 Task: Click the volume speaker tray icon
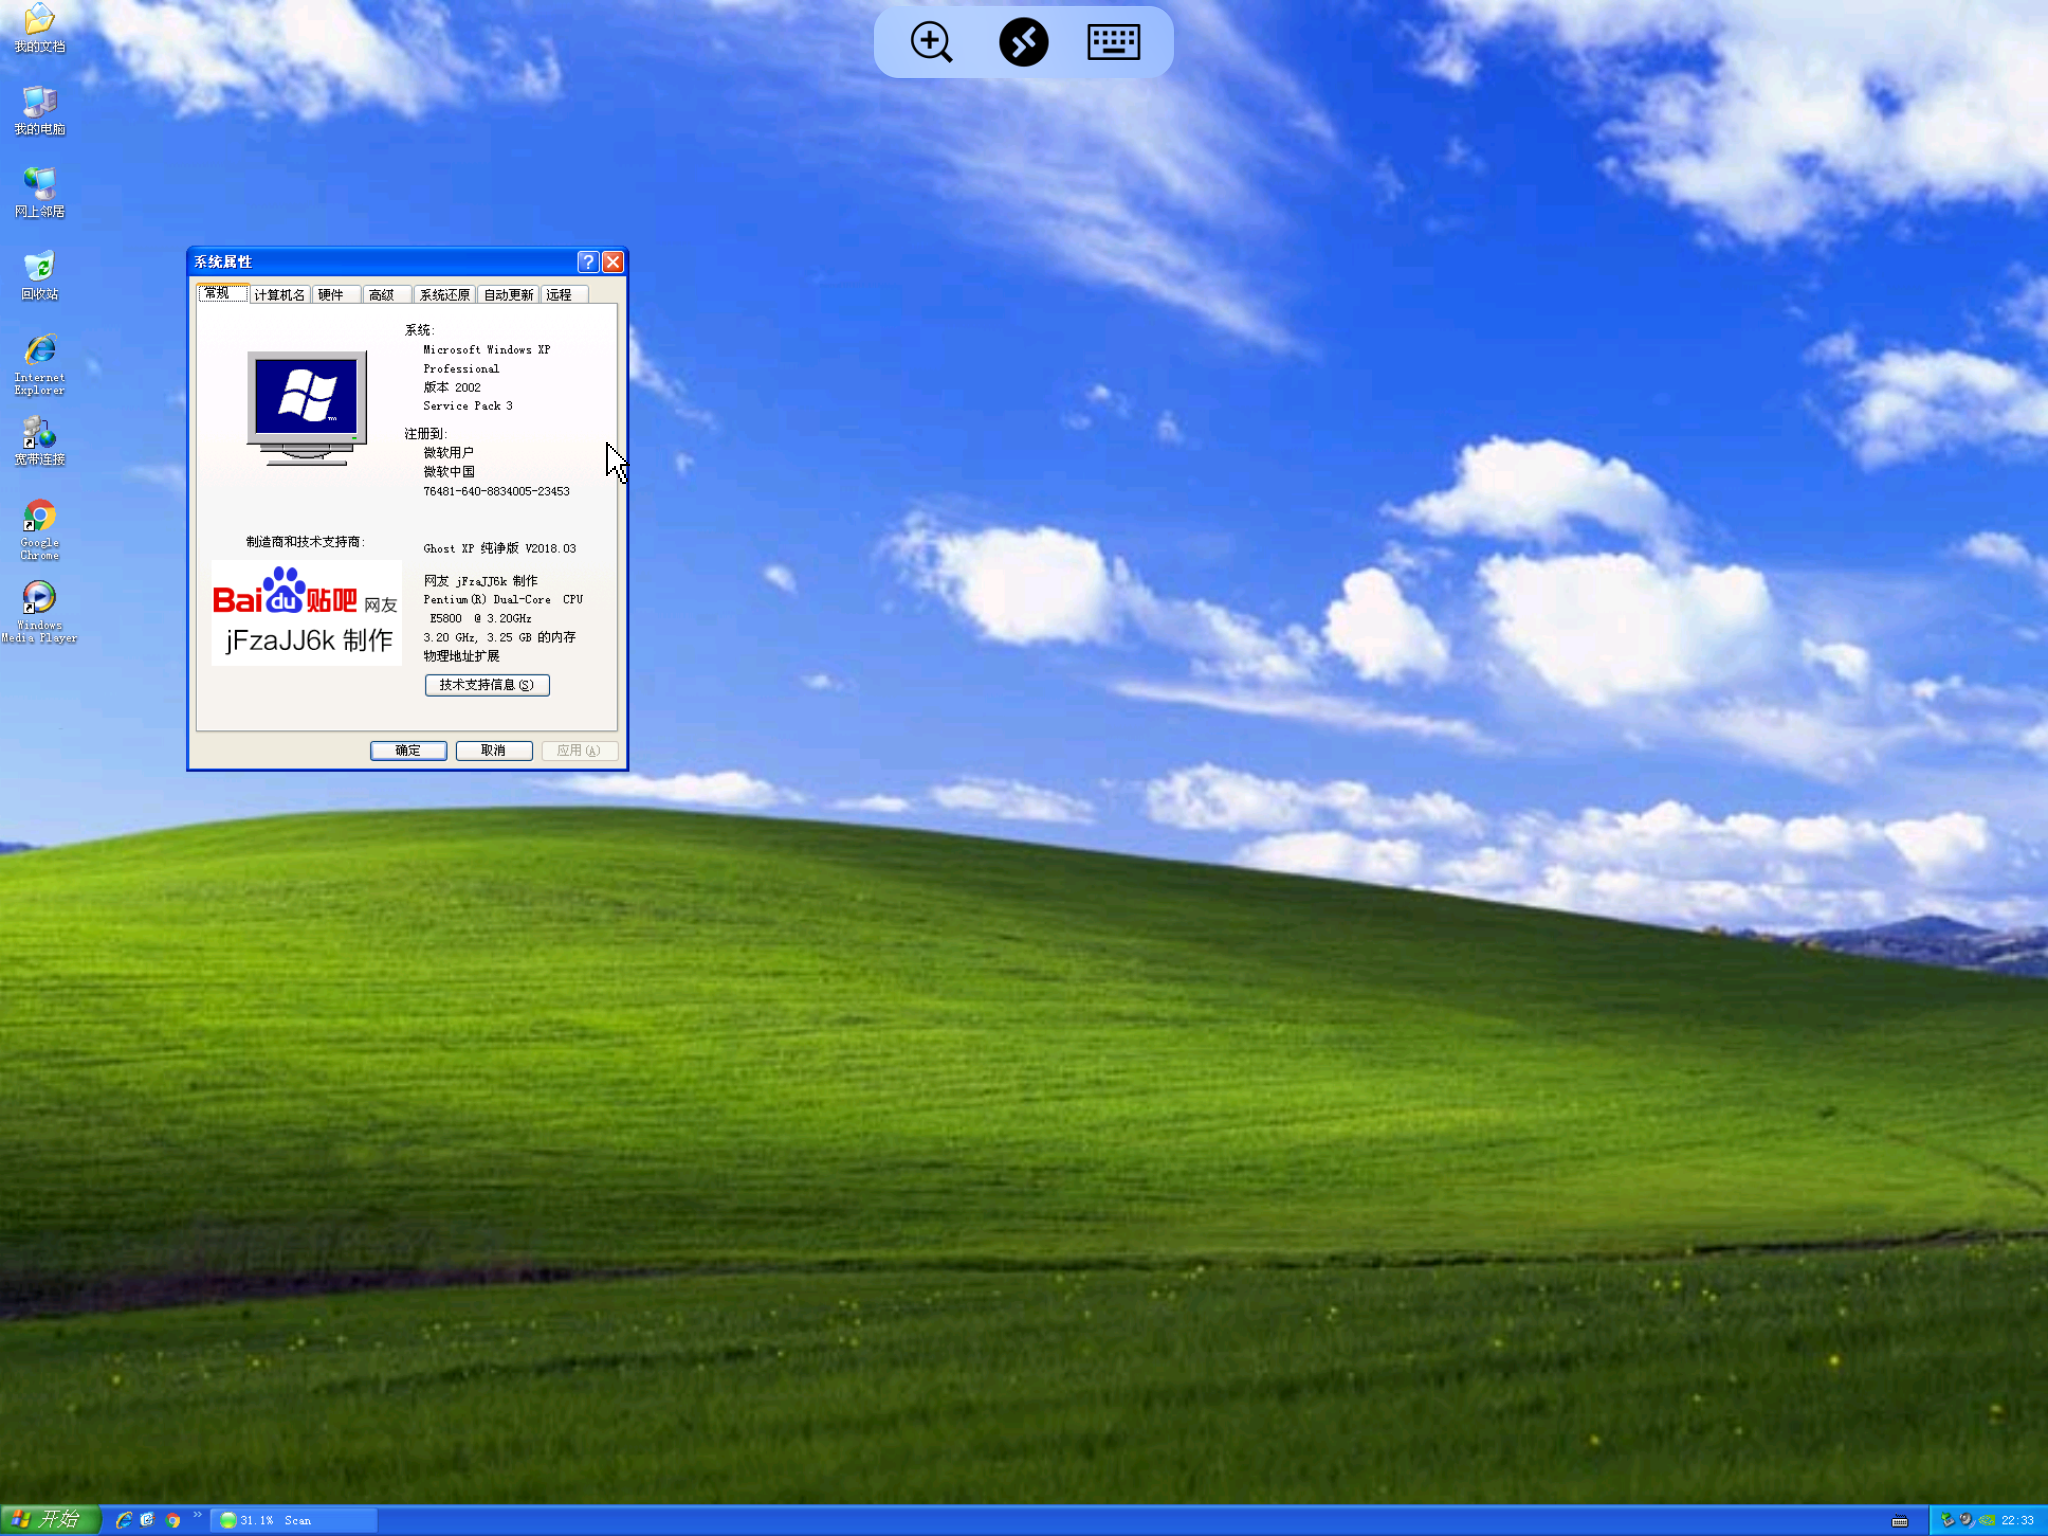coord(1966,1520)
